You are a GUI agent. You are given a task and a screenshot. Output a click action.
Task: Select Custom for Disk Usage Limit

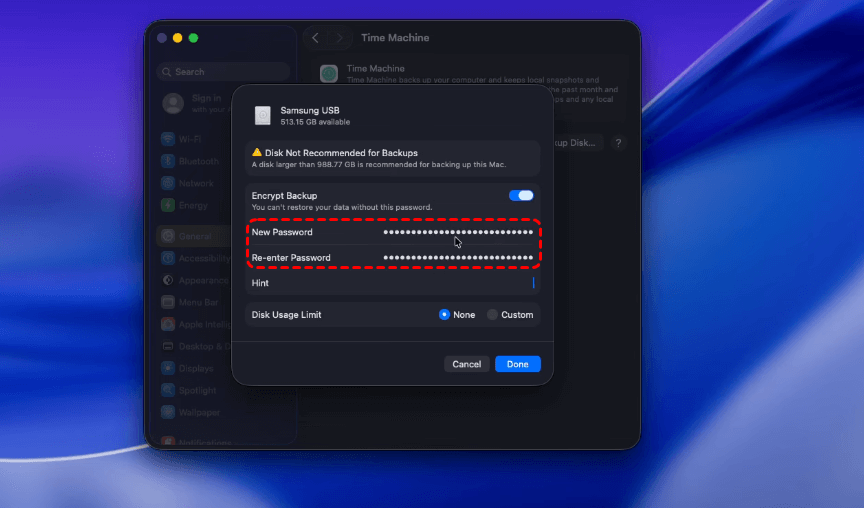pos(492,315)
